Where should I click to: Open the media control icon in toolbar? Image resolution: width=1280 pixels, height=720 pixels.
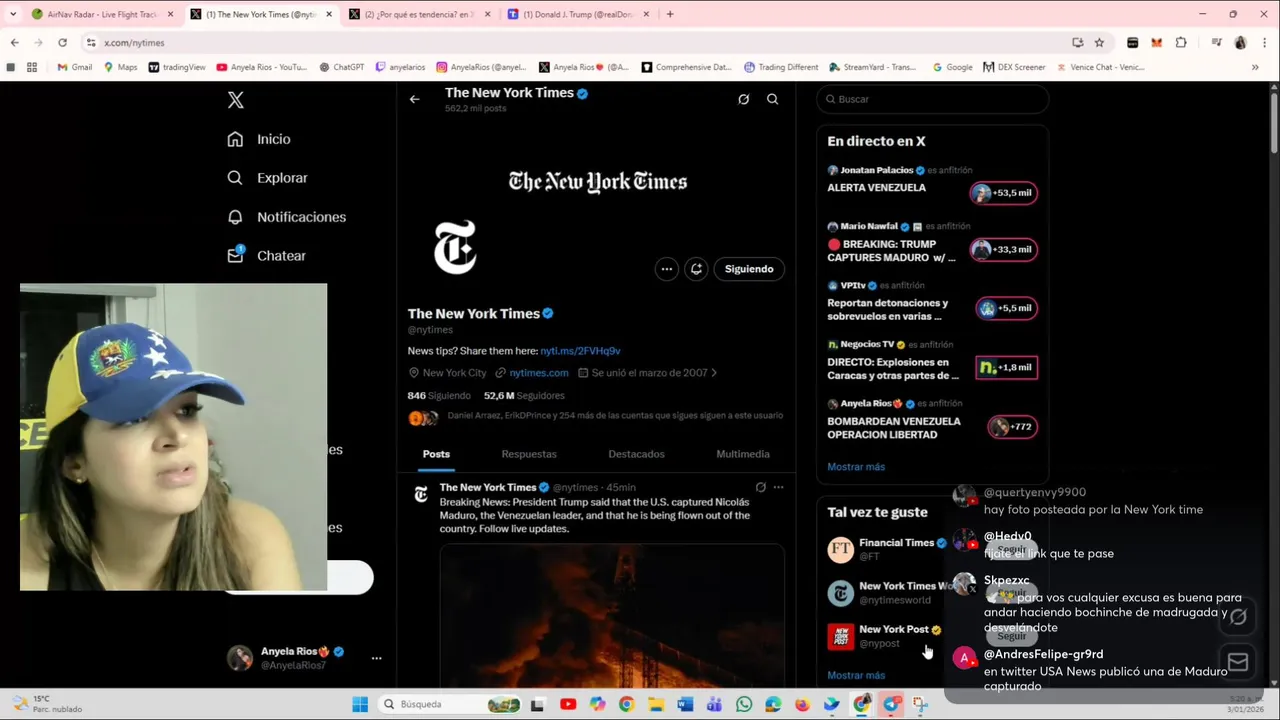(x=1216, y=43)
